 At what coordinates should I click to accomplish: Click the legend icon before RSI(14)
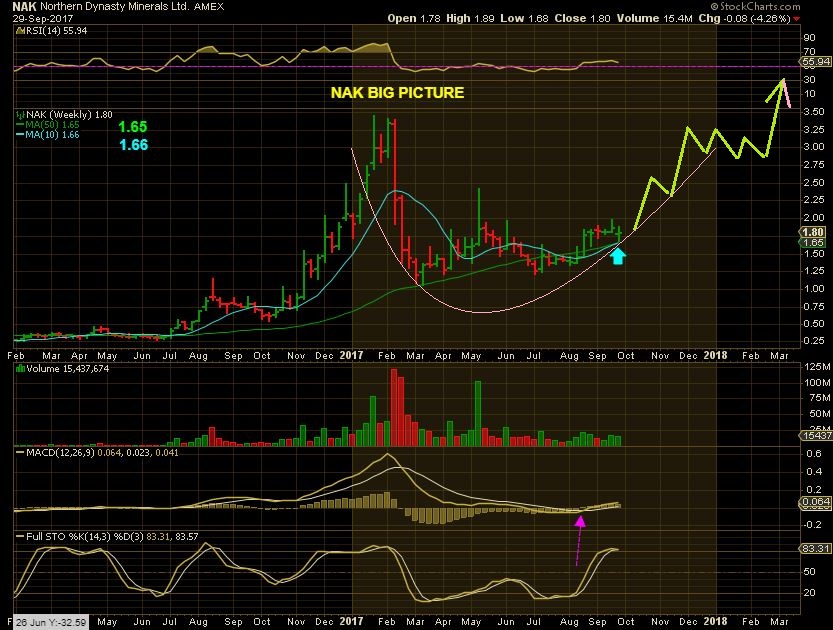[20, 31]
